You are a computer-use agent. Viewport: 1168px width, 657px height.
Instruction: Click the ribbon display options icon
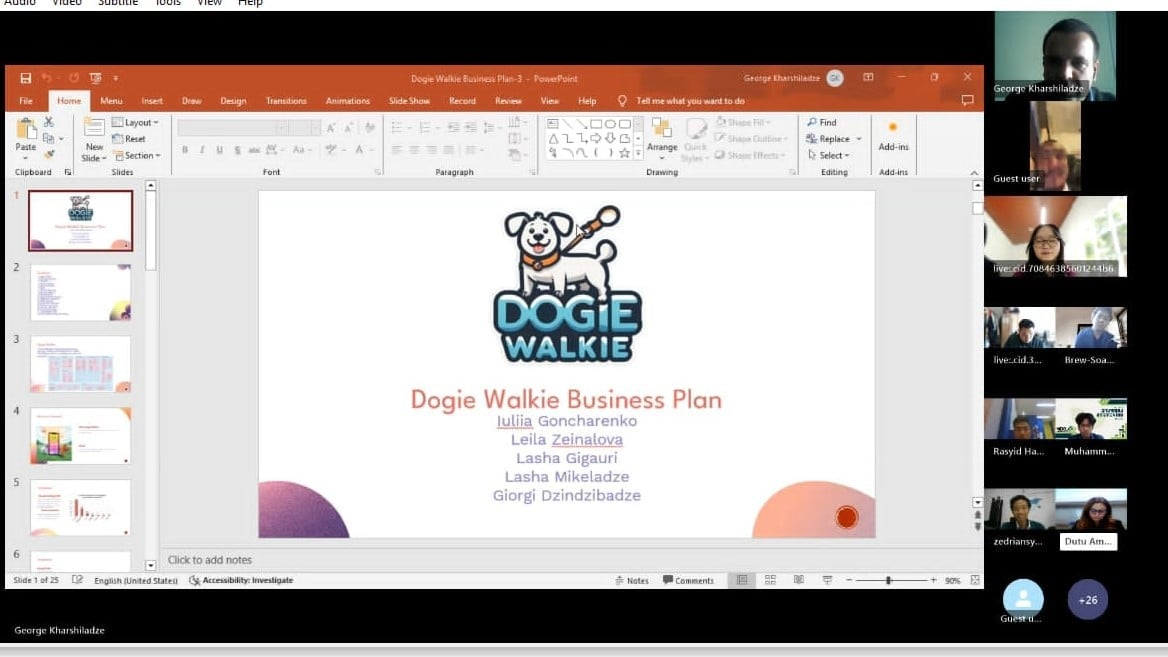coord(868,77)
